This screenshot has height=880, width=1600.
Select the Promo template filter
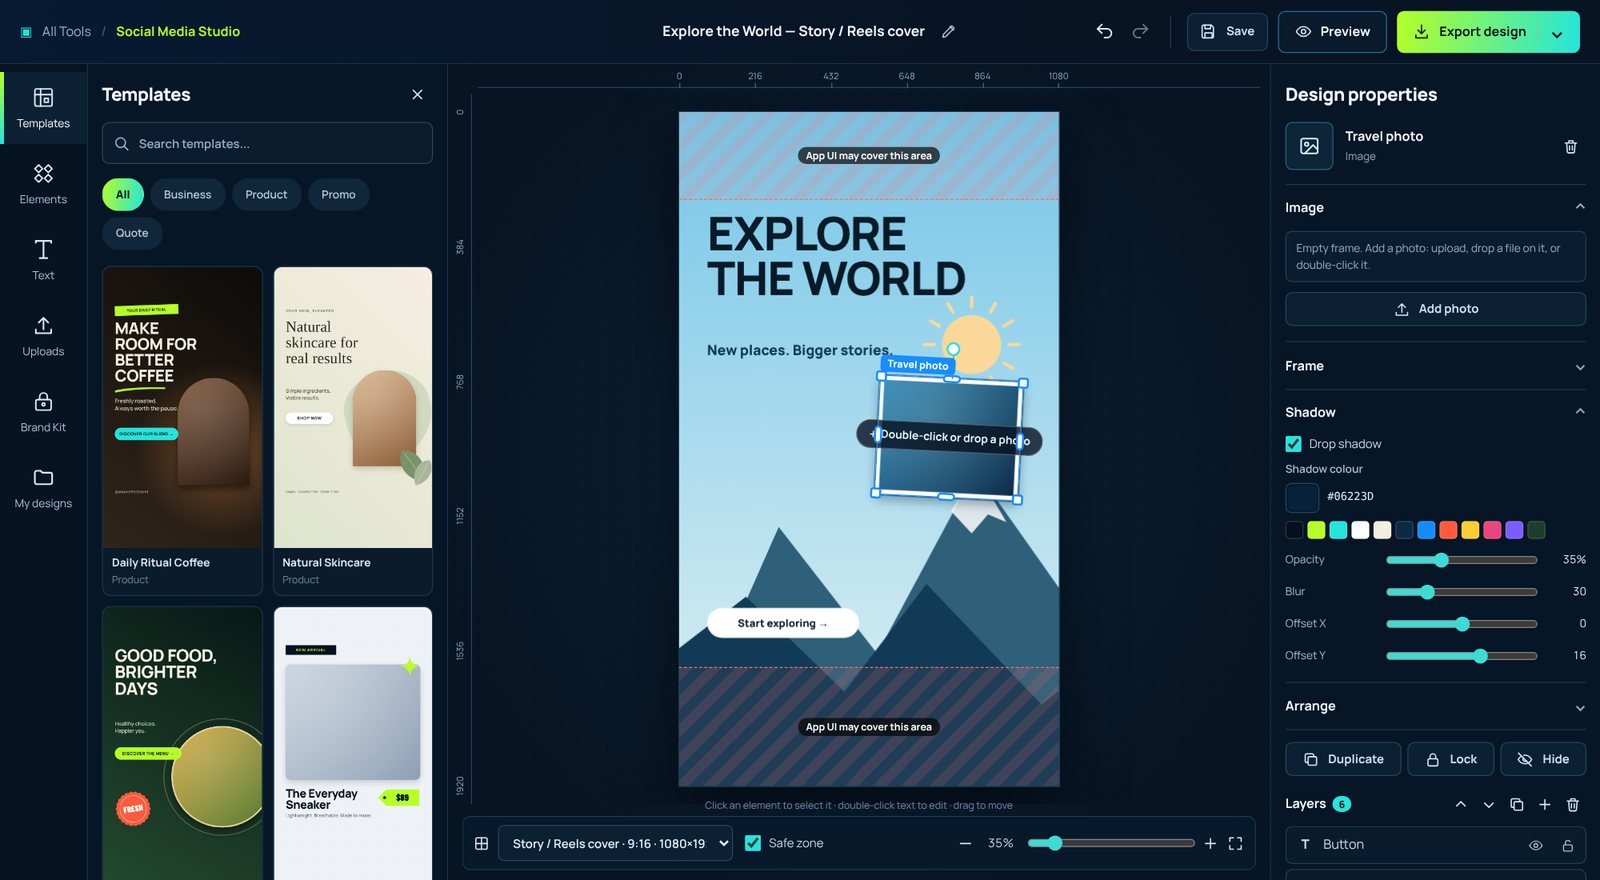click(x=338, y=195)
